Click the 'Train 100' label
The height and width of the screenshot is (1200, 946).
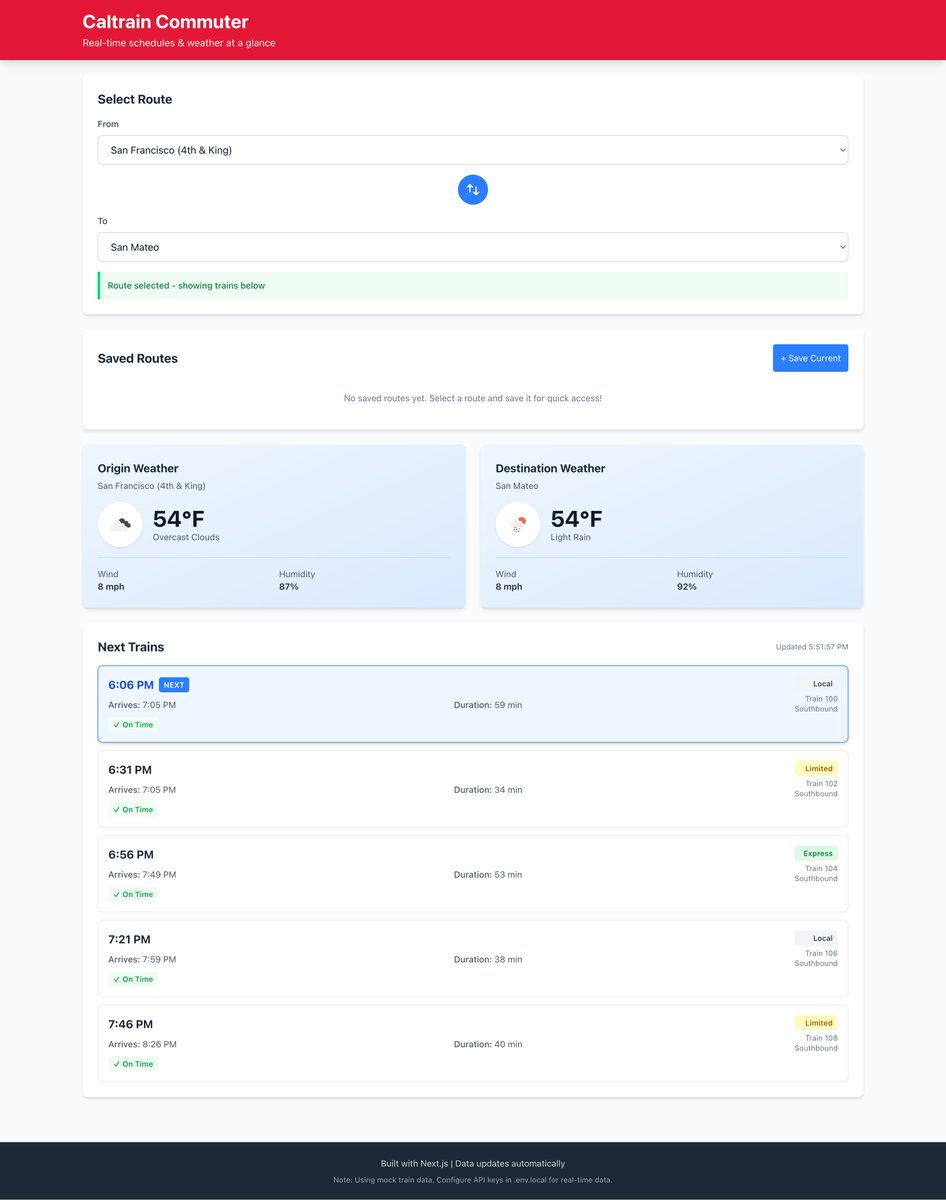[821, 699]
